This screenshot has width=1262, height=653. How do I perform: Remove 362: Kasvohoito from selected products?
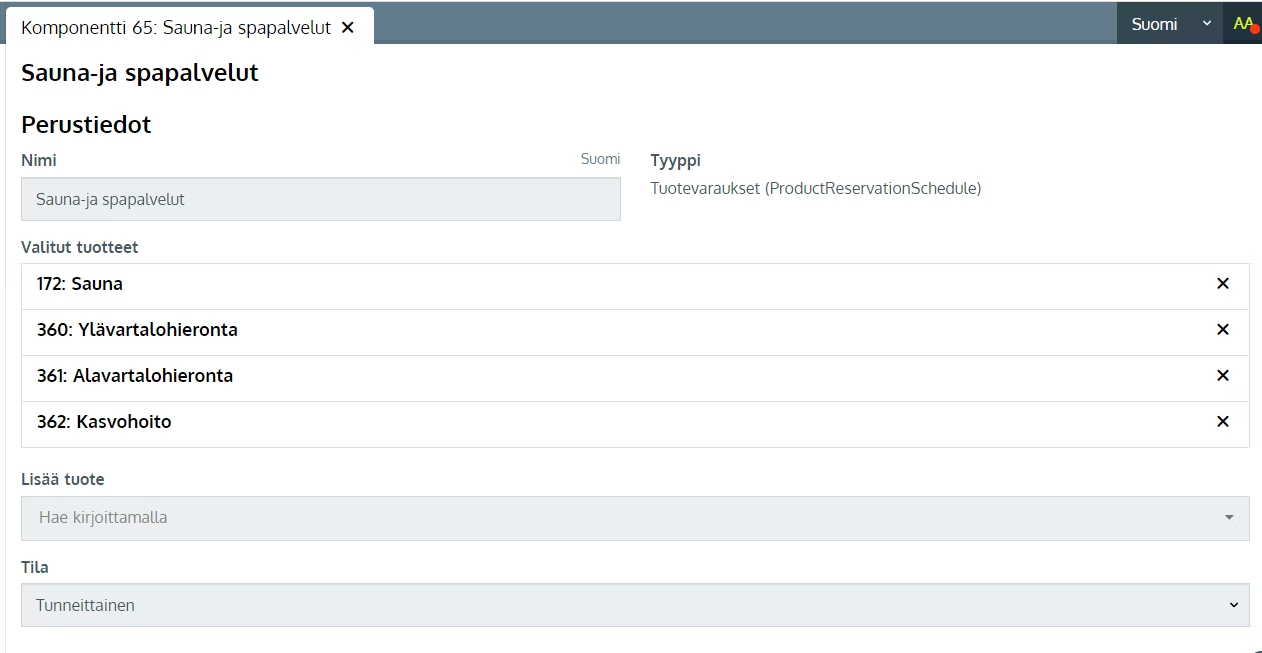(x=1222, y=422)
